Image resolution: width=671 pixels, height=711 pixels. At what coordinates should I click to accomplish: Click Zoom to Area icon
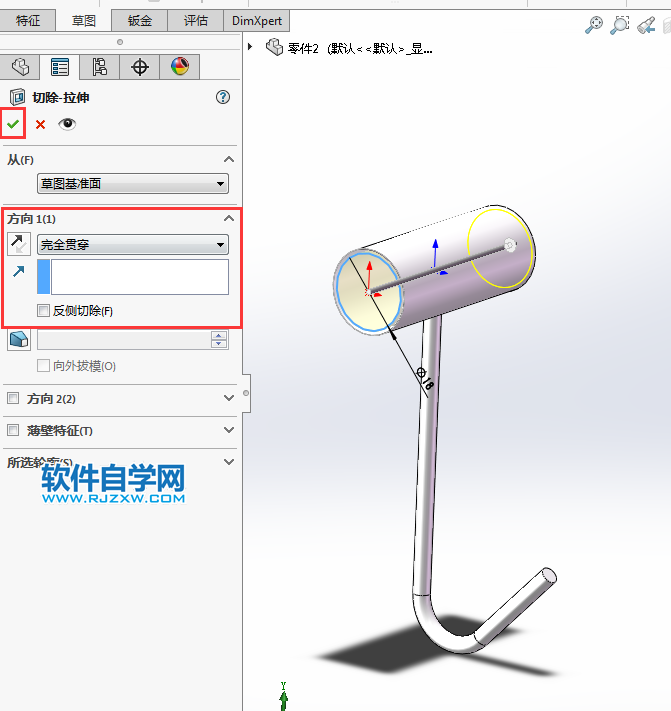point(620,25)
